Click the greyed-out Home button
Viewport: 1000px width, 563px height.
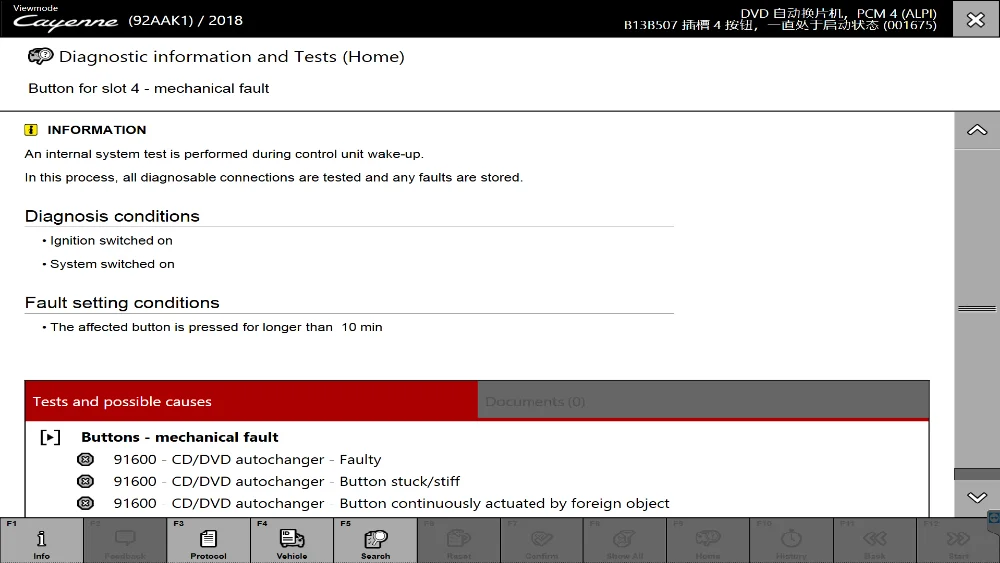coord(708,540)
